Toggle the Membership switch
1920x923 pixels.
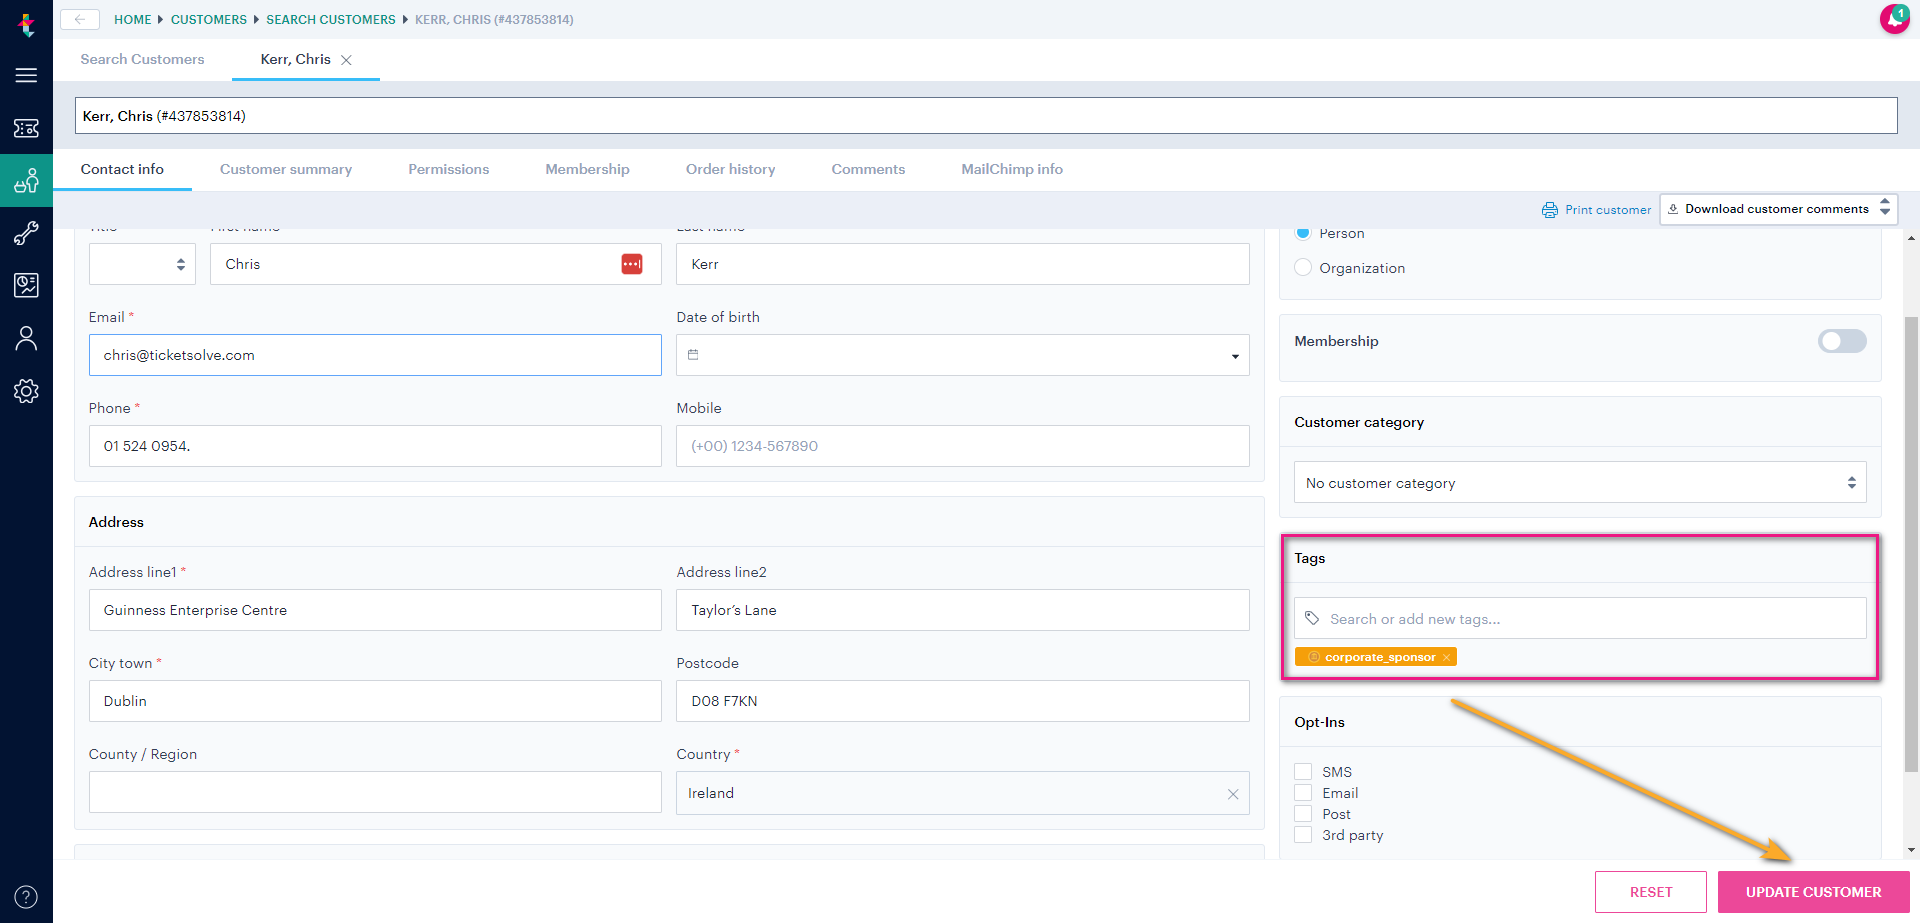(x=1842, y=341)
